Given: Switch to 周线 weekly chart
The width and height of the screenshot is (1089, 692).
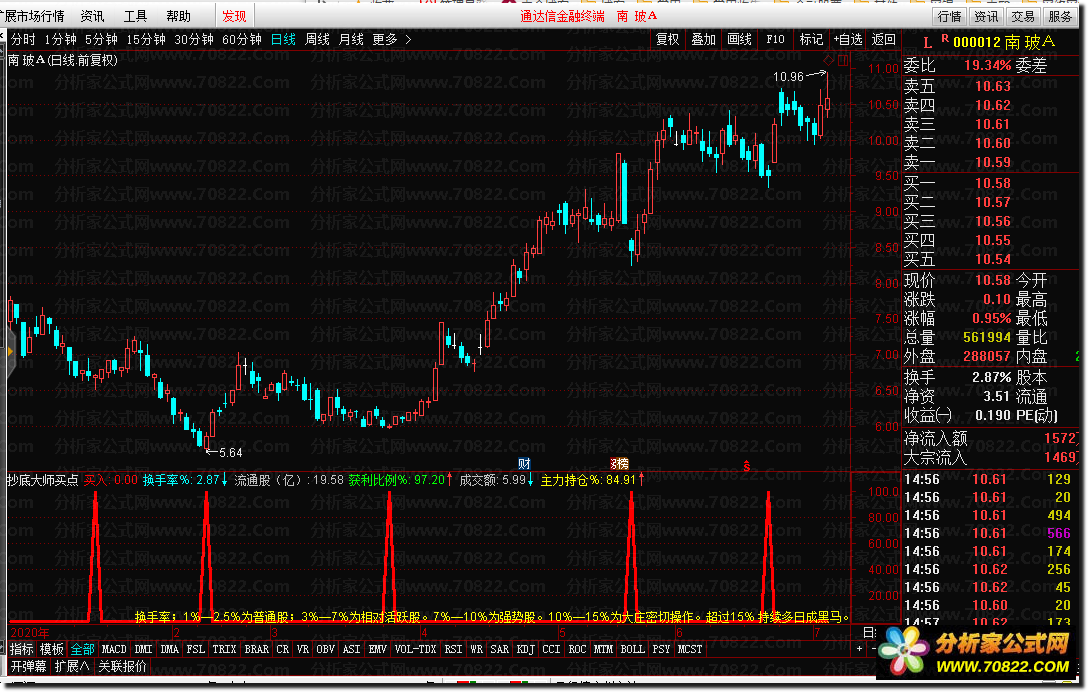Looking at the screenshot, I should (317, 40).
